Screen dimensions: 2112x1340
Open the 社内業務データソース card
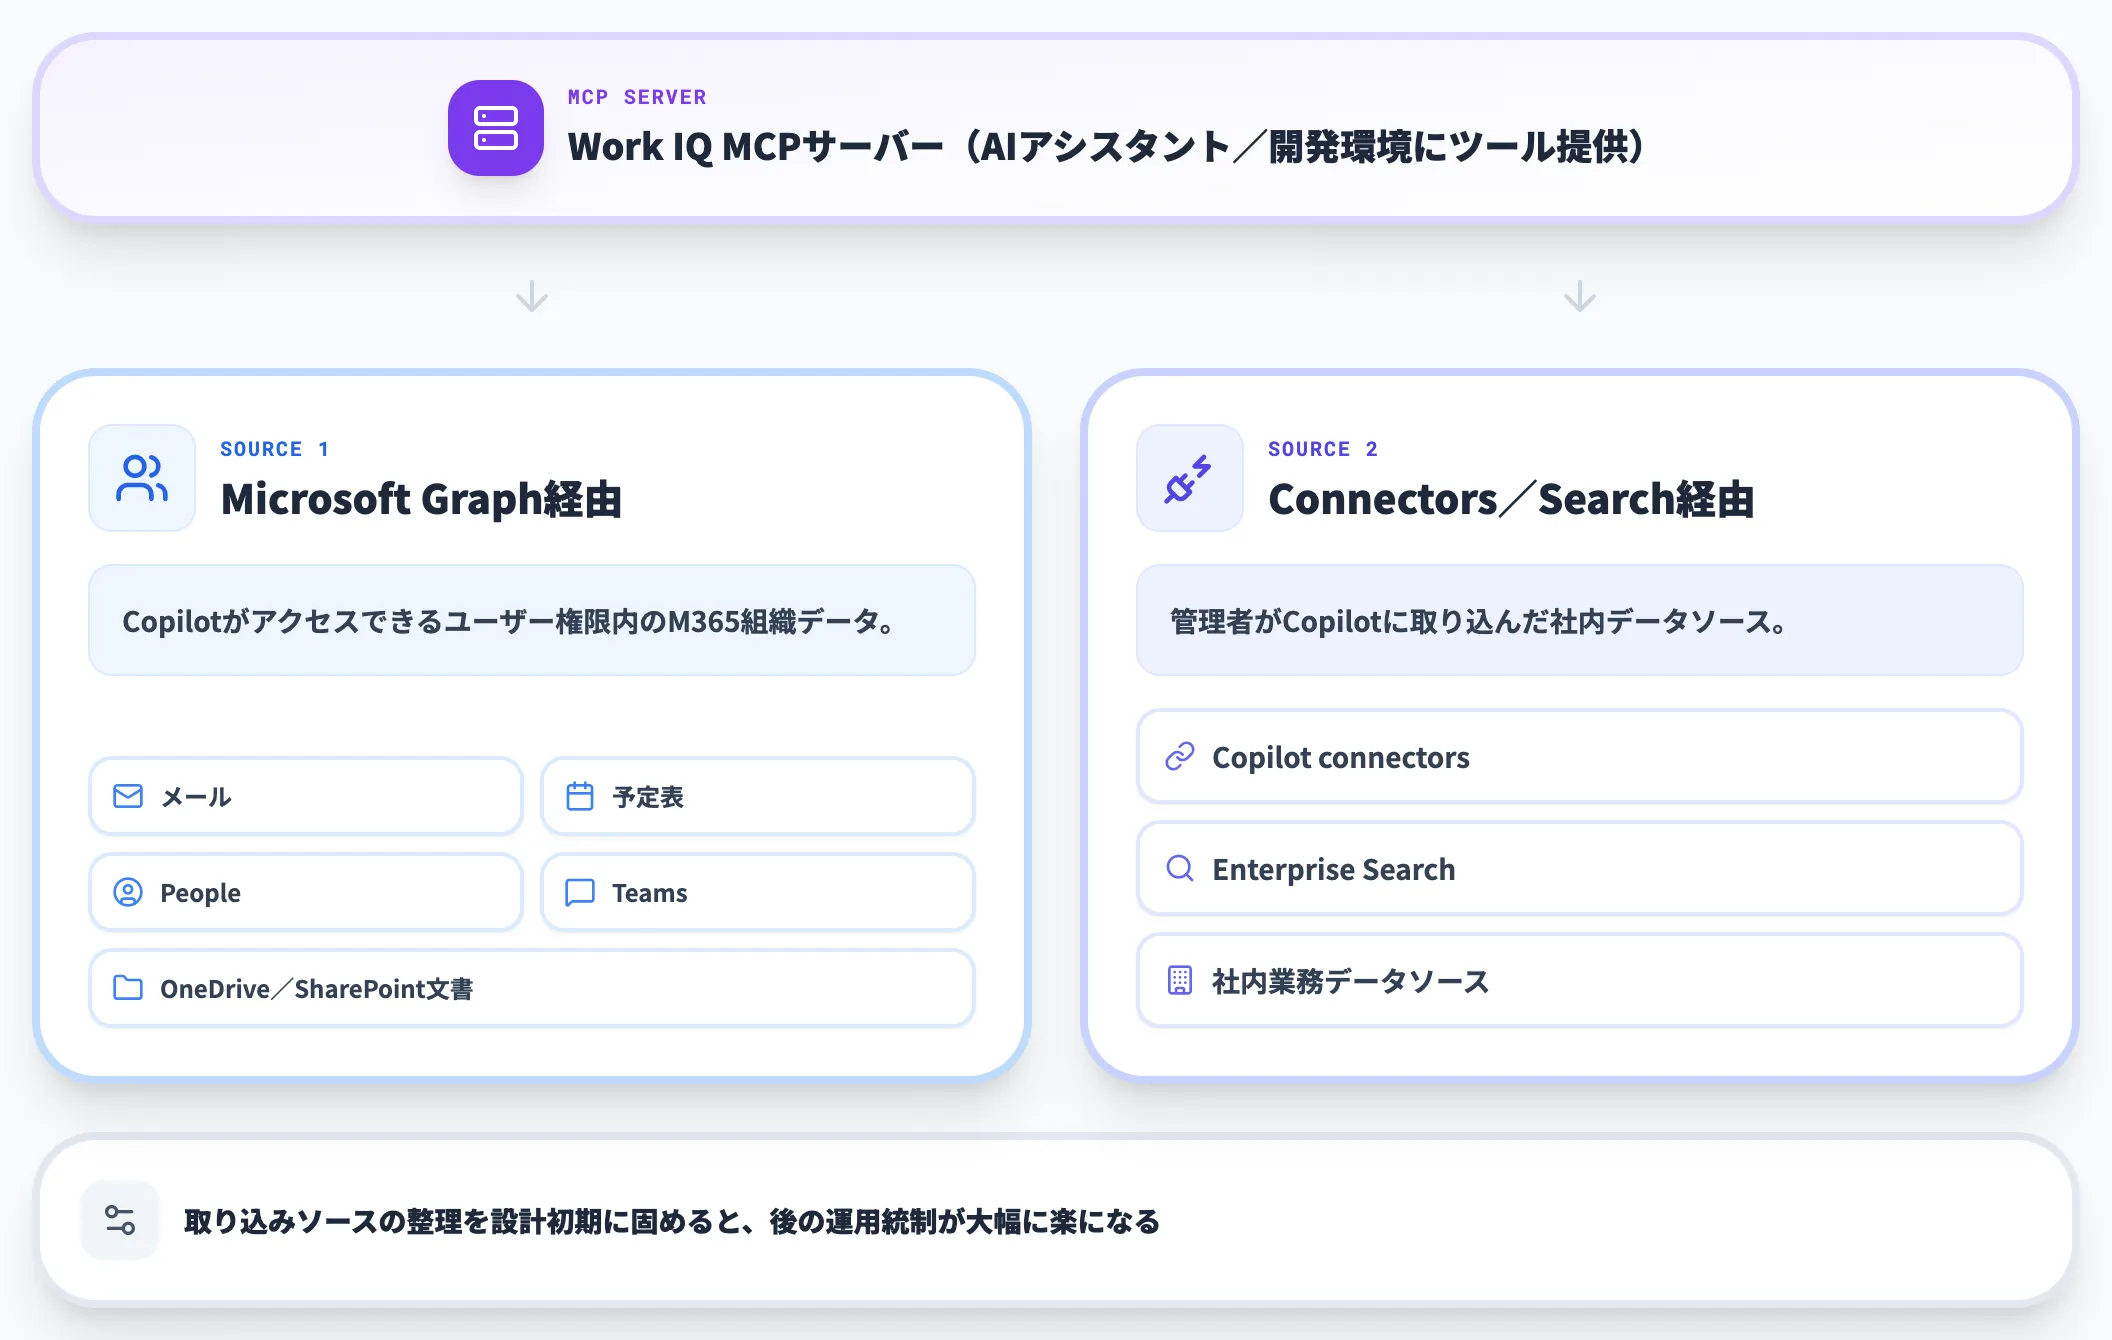coord(1580,981)
